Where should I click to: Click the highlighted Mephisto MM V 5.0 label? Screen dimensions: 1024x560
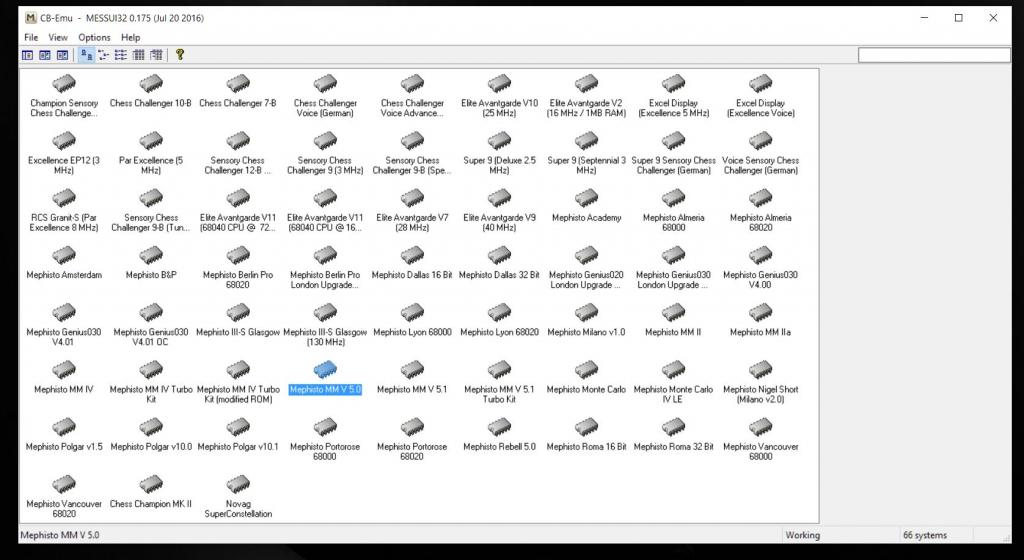(325, 389)
